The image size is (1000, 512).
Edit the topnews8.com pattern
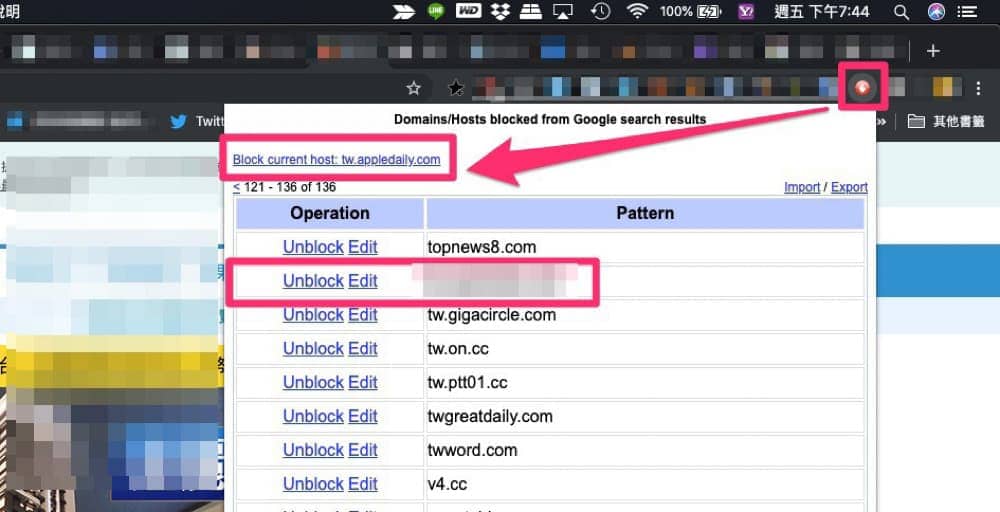click(x=363, y=247)
